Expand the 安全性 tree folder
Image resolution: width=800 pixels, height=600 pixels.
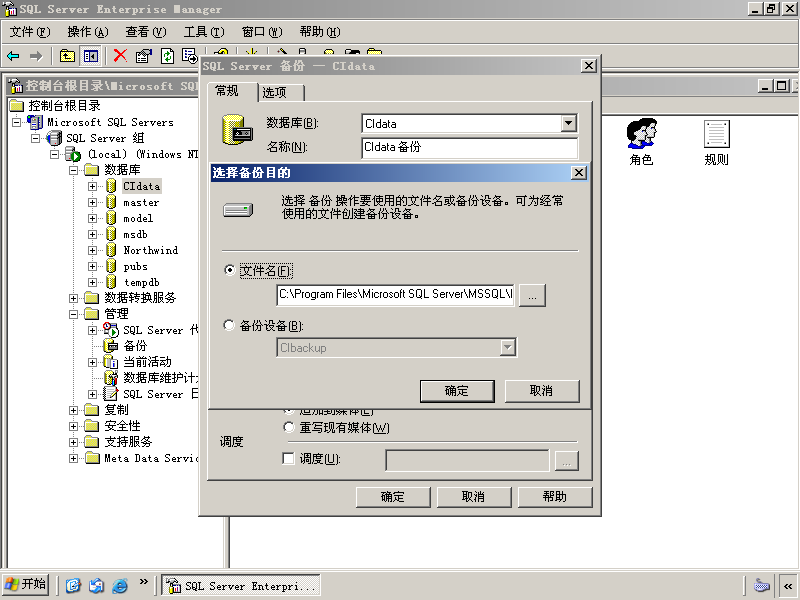click(73, 426)
